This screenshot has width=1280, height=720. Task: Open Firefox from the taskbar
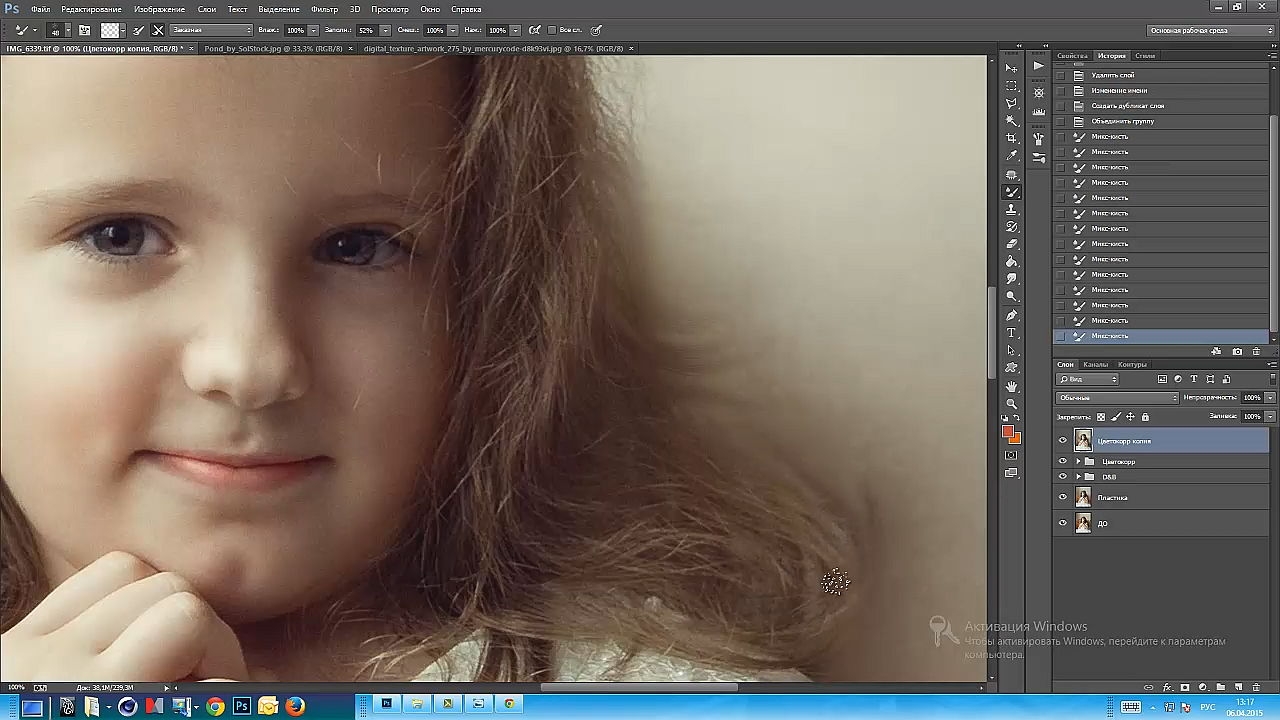coord(295,707)
